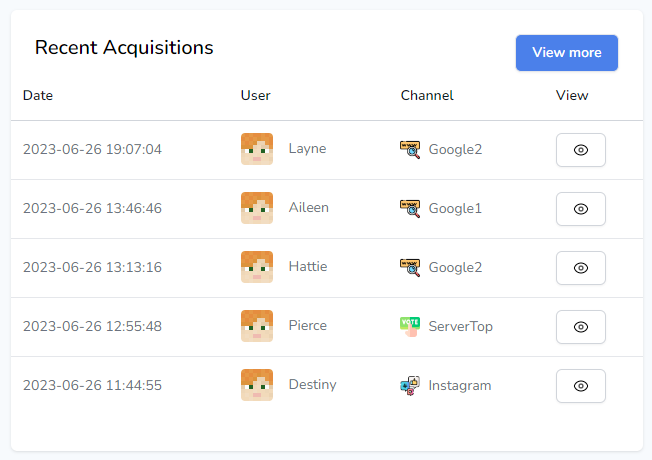Select the user name Destiny
Screen dimensions: 652x460
point(312,385)
